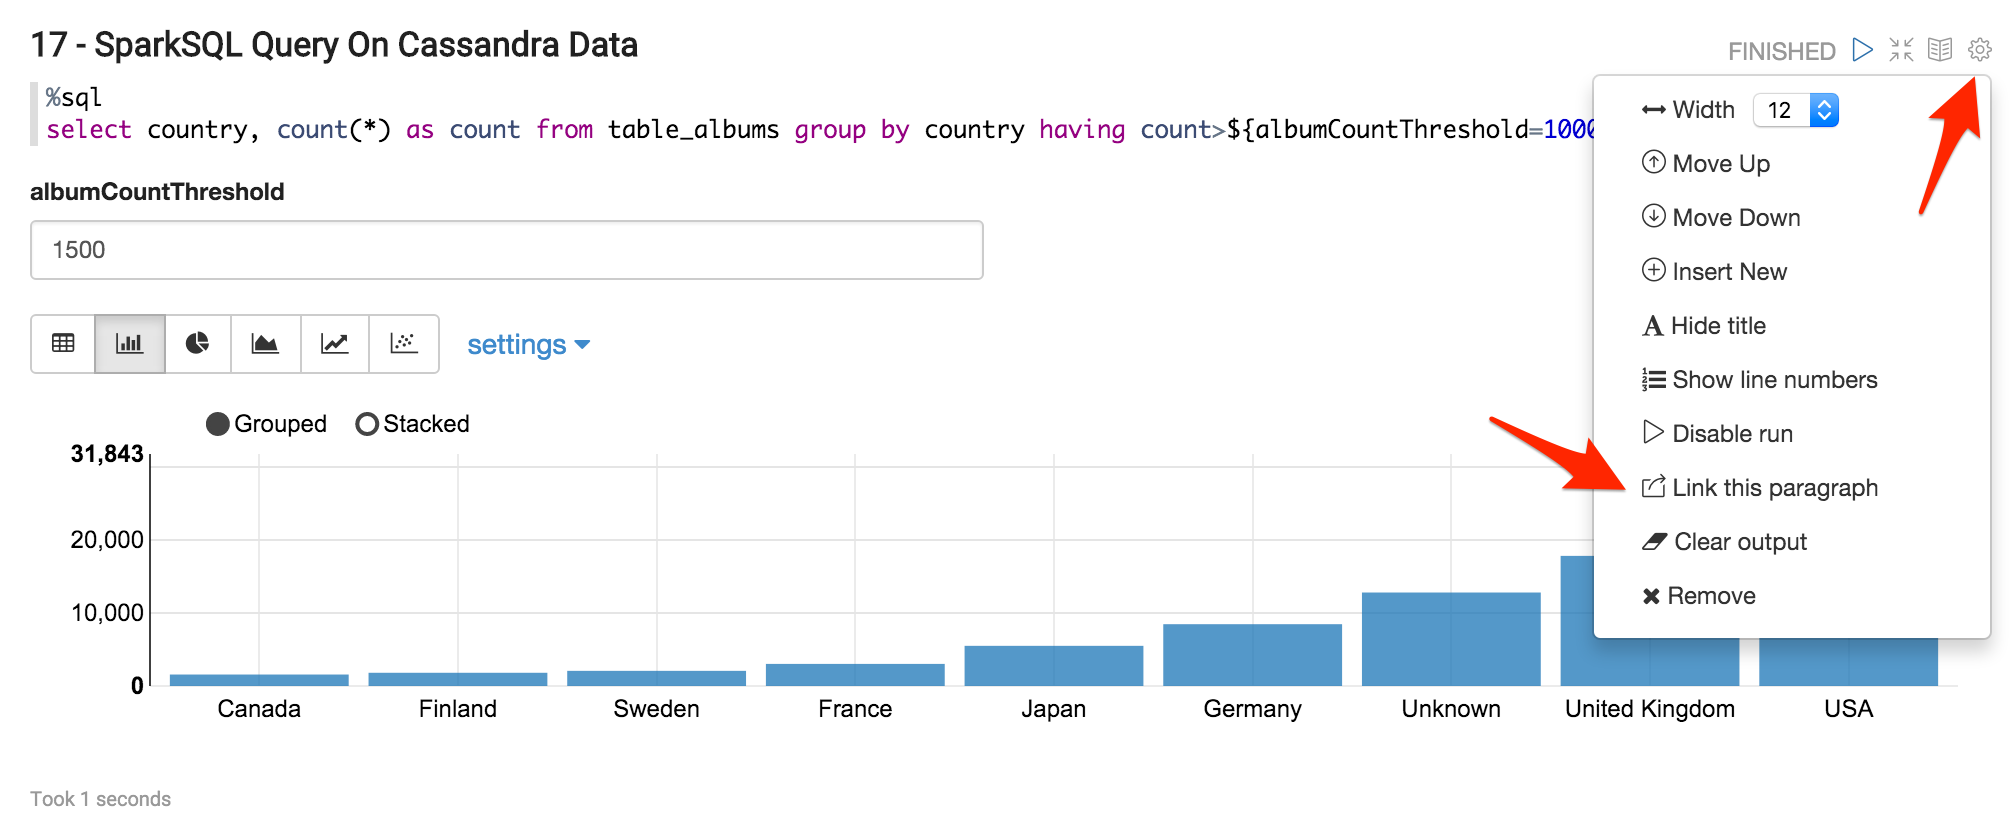Click the albumCountThreshold input field
Screen dimensions: 2012x826
coord(507,250)
